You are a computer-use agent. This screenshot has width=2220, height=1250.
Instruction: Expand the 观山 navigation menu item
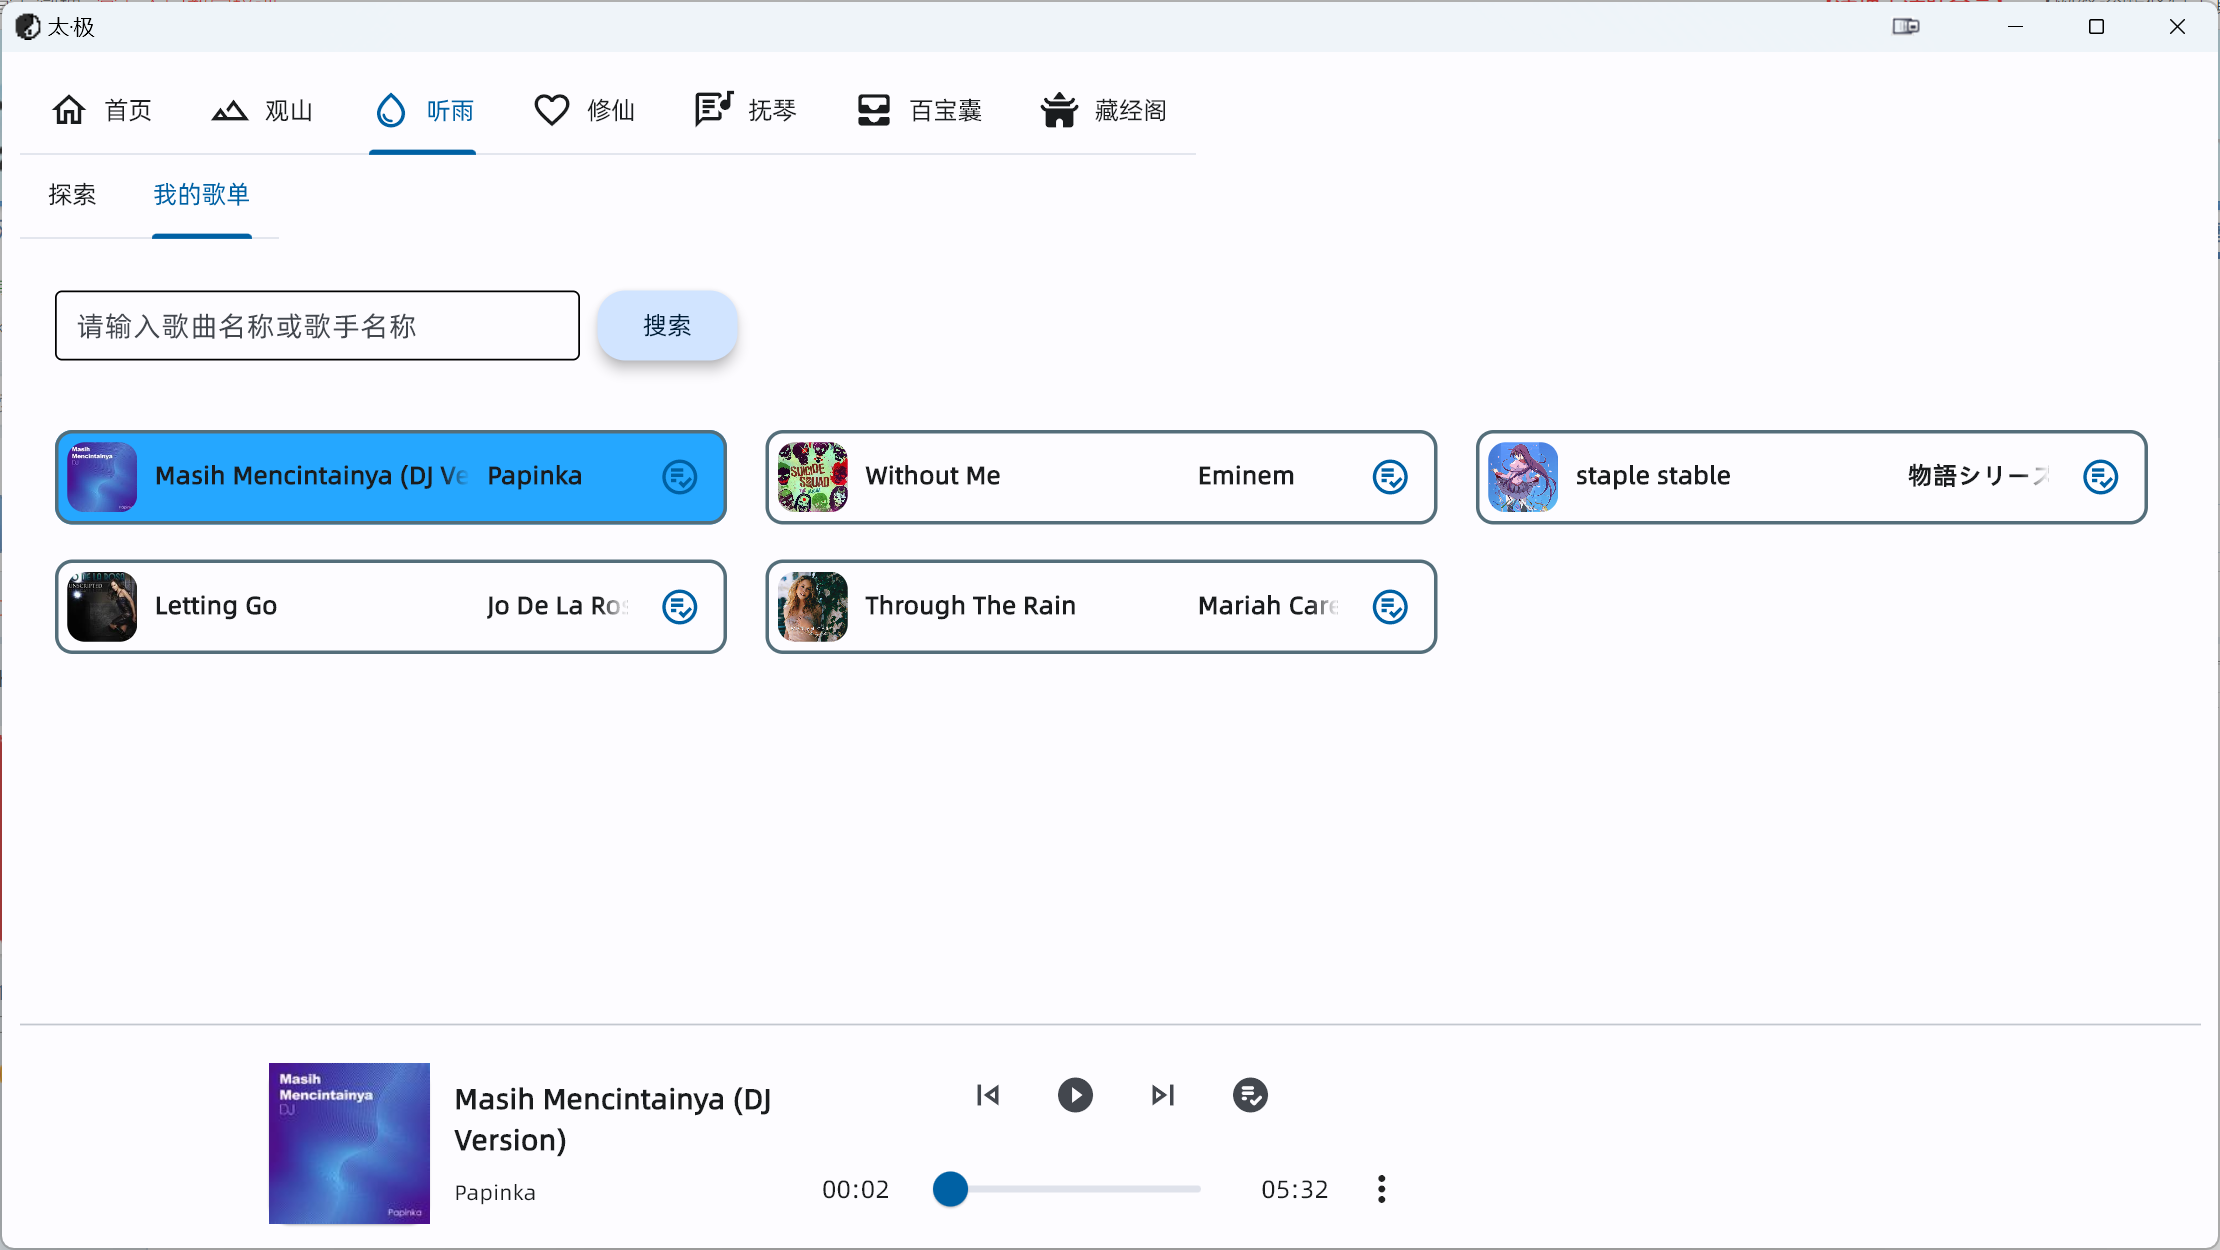(x=267, y=110)
